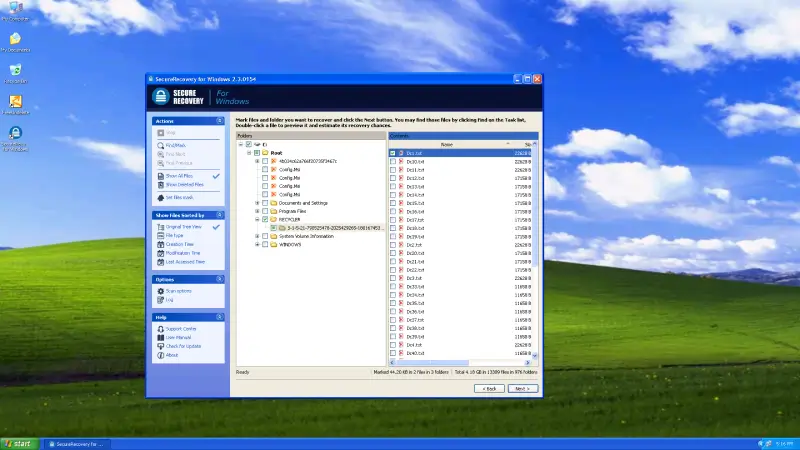Click the Find Next icon
Viewport: 800px width, 450px height.
(161, 154)
